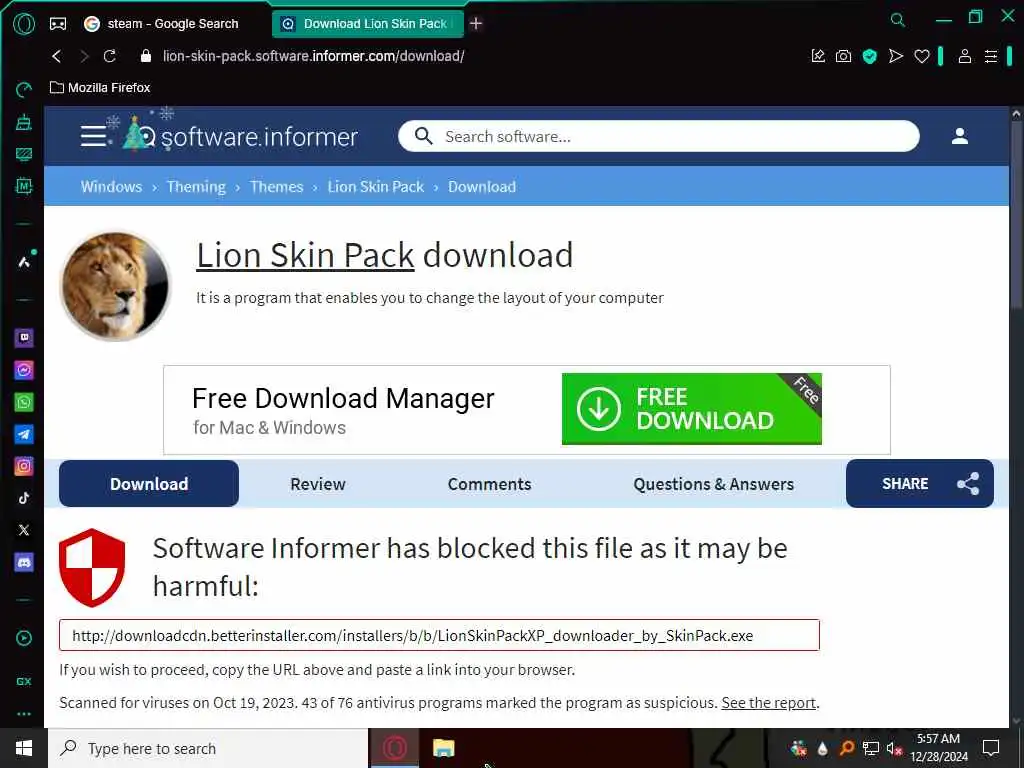The image size is (1024, 768).
Task: Open the Aria AI icon in sidebar
Action: (24, 262)
